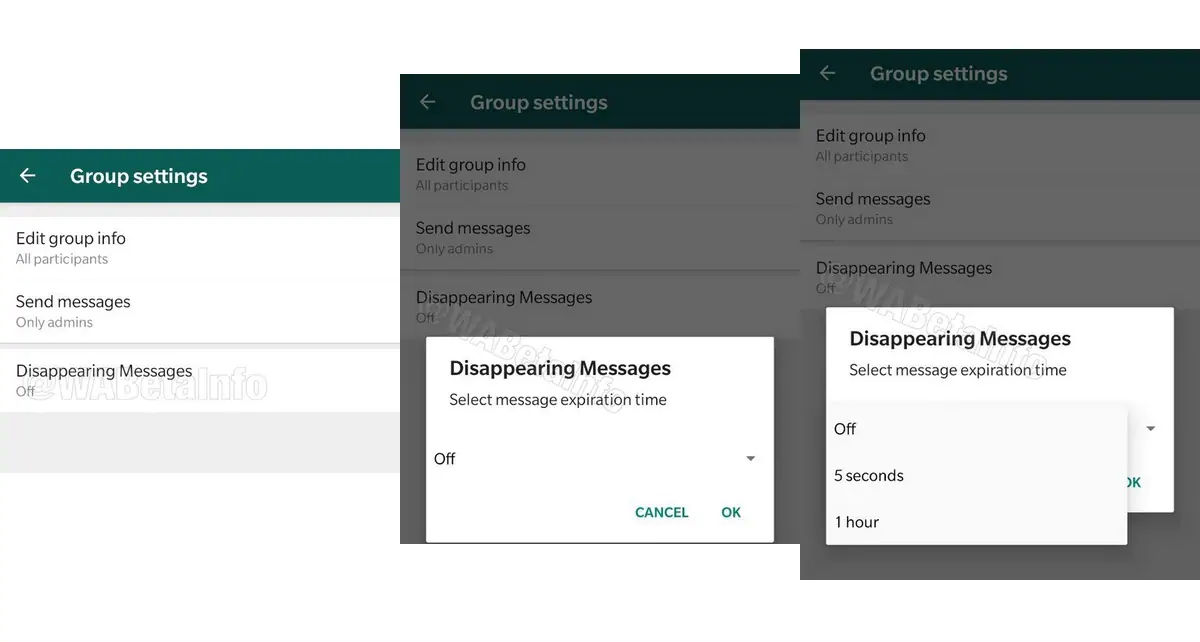This screenshot has height=642, width=1200.
Task: Click Group settings title in left panel header
Action: (139, 176)
